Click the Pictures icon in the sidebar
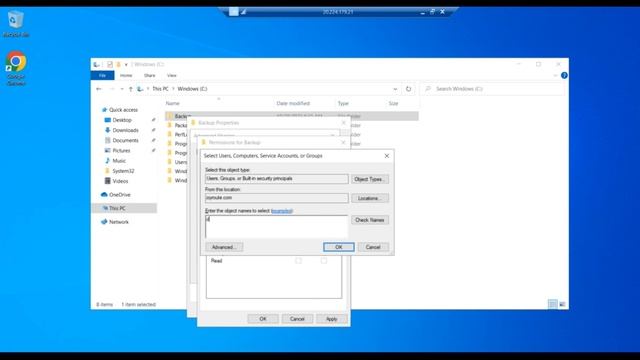 (108, 150)
